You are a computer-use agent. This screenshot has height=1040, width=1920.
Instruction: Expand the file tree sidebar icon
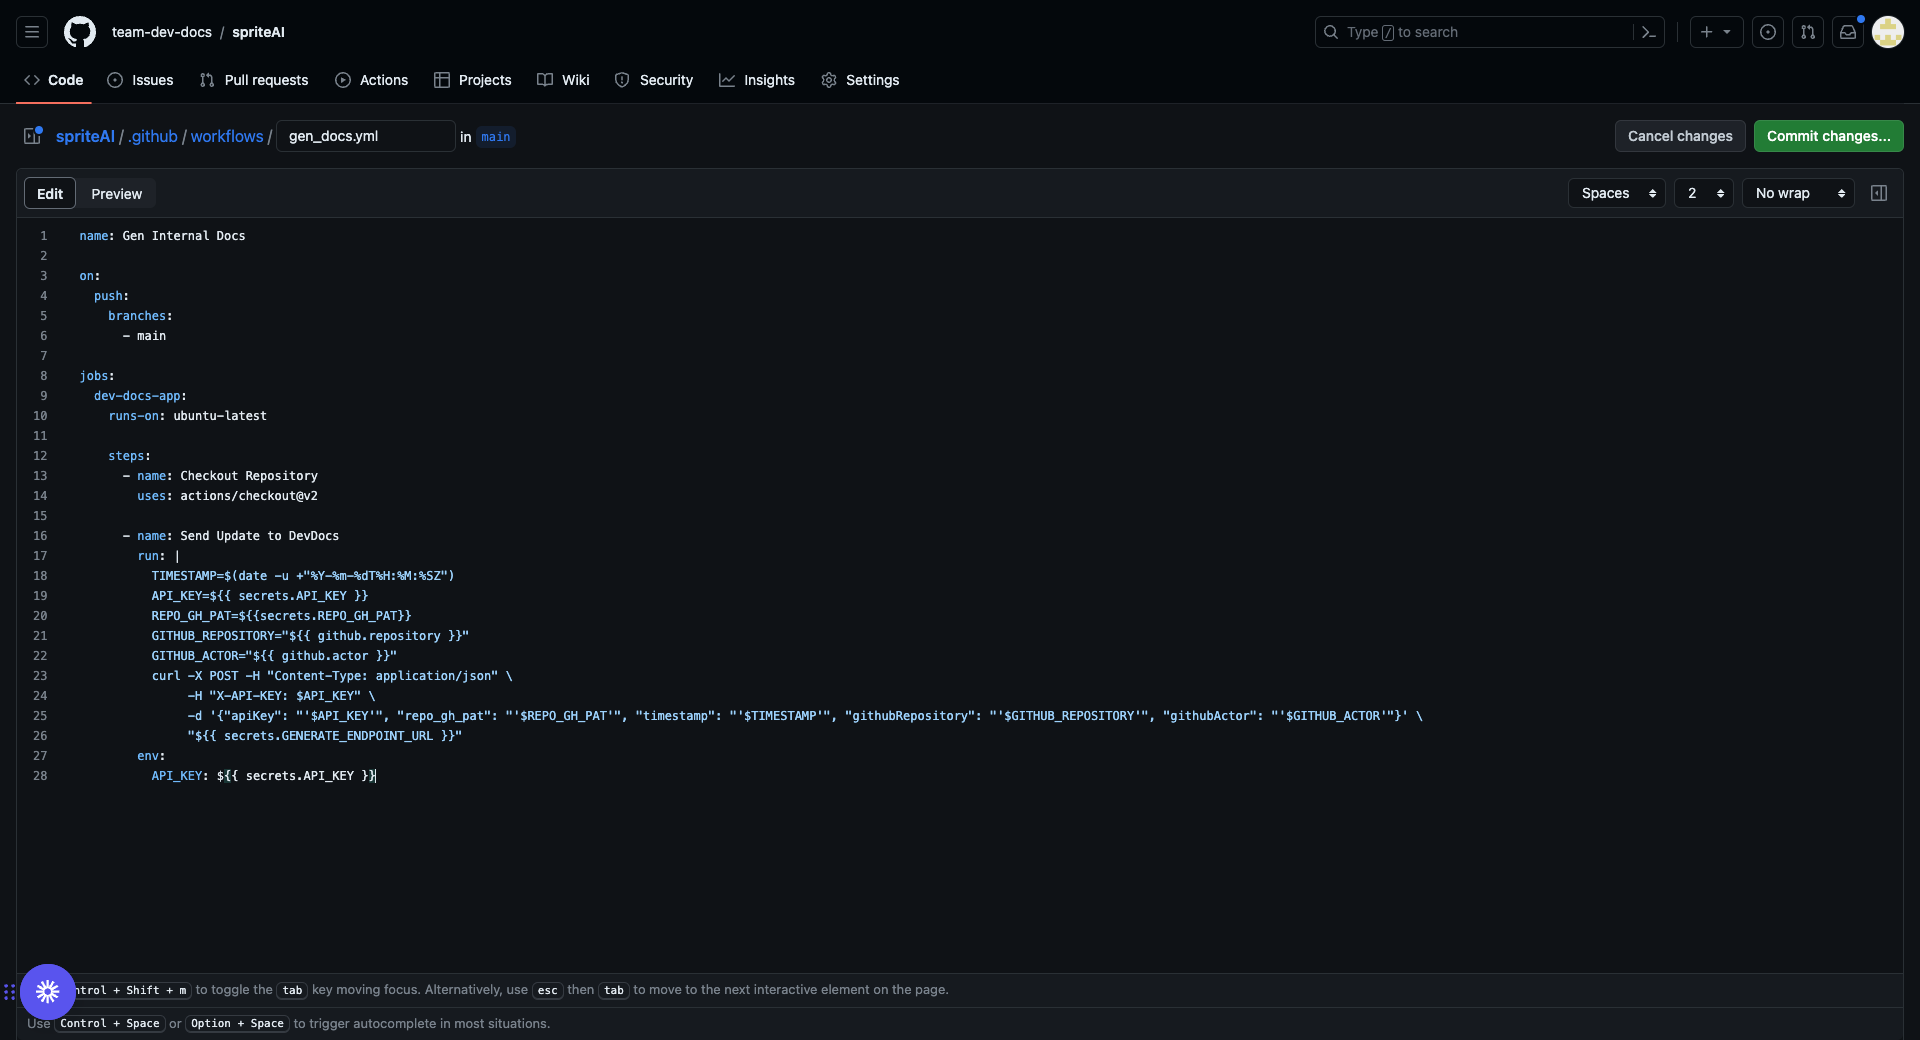click(33, 136)
